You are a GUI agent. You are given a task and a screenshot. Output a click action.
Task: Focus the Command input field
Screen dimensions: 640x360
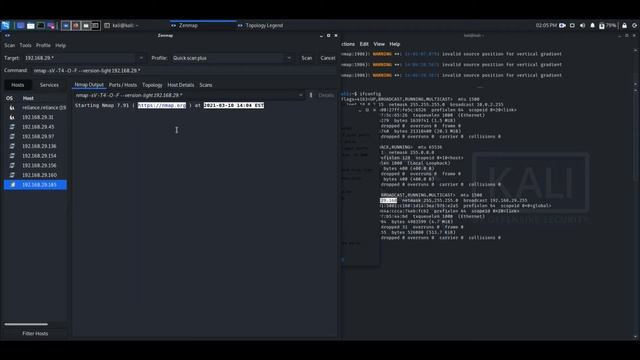pyautogui.click(x=184, y=71)
